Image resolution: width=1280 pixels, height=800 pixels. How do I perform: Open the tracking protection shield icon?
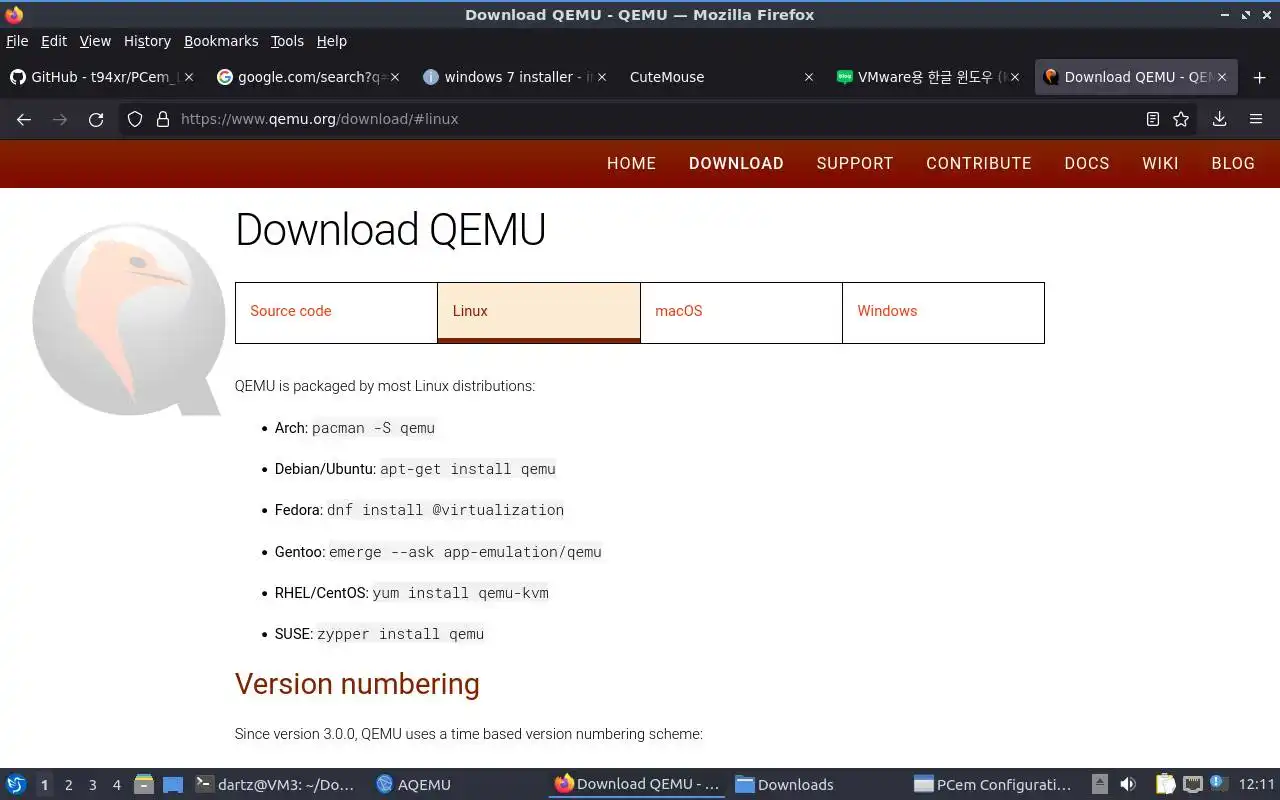pyautogui.click(x=135, y=119)
